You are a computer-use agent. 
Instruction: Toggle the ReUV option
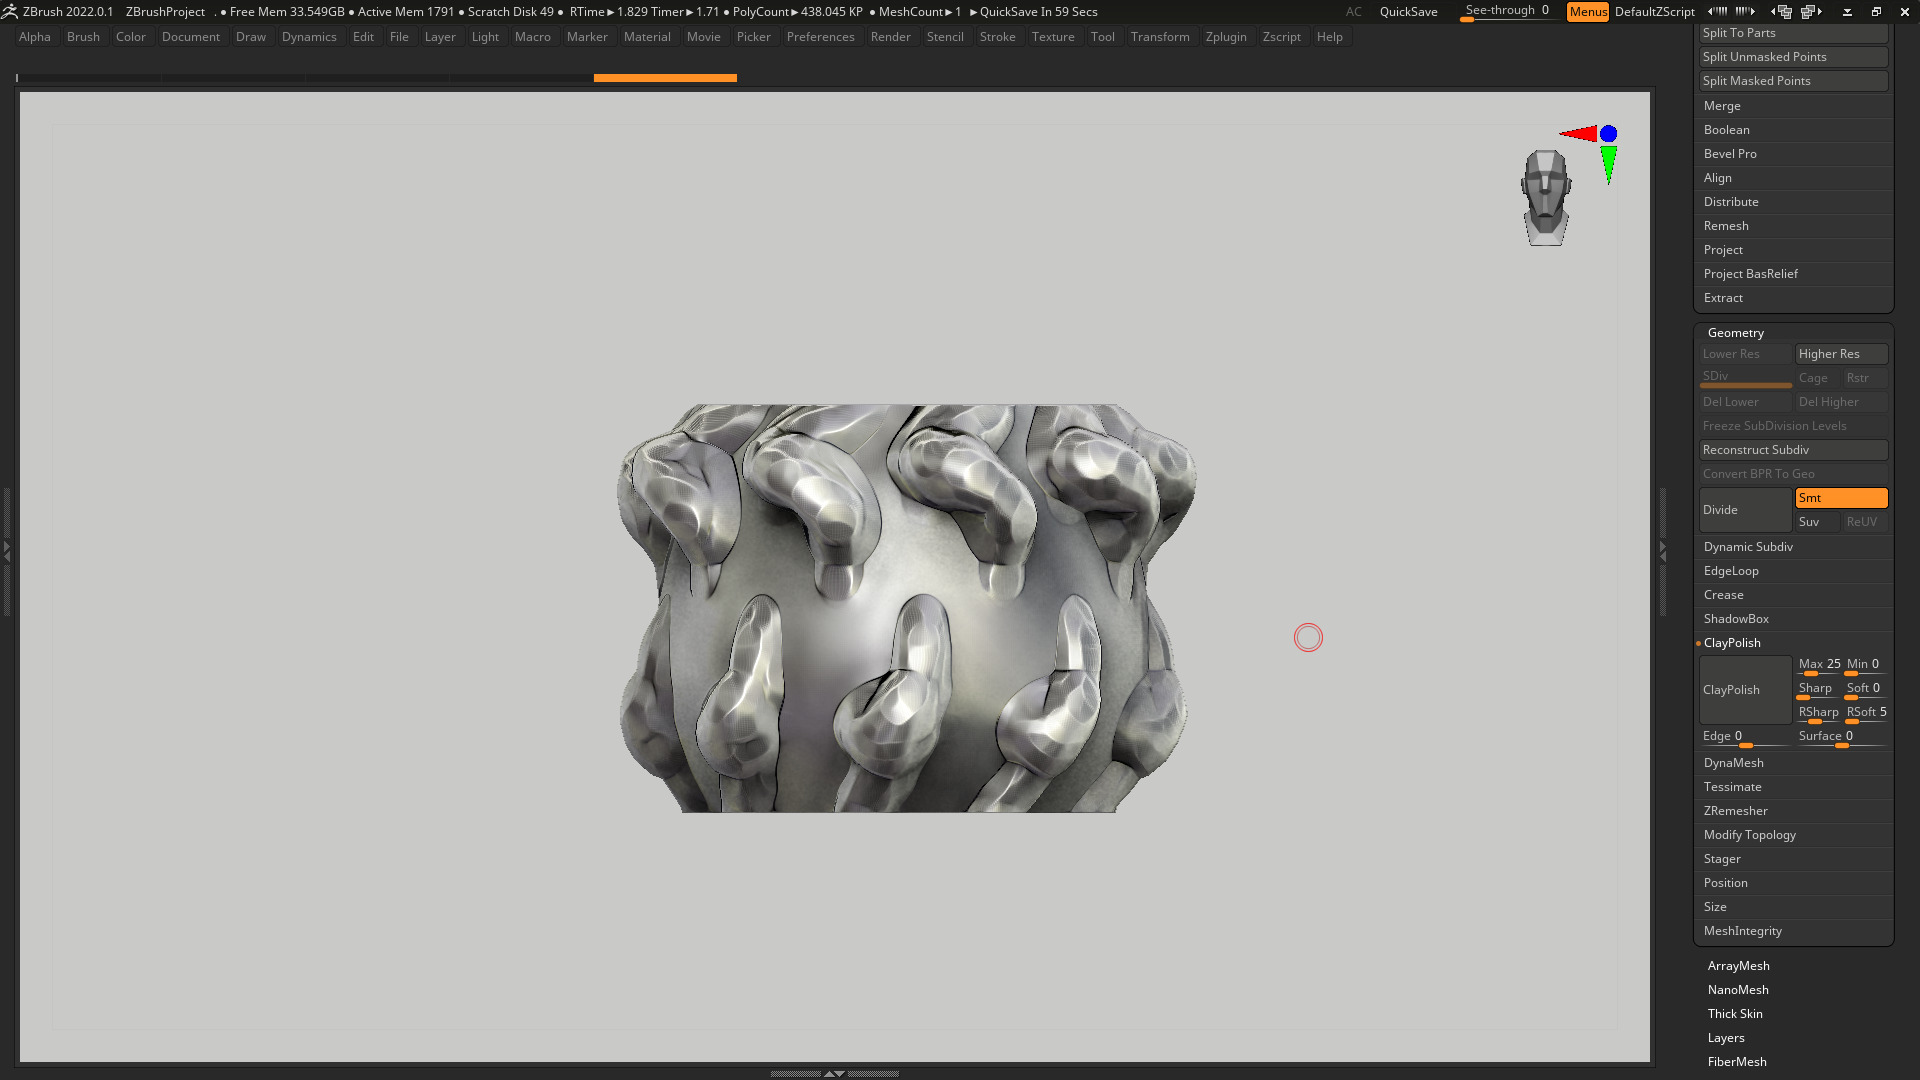pos(1865,522)
